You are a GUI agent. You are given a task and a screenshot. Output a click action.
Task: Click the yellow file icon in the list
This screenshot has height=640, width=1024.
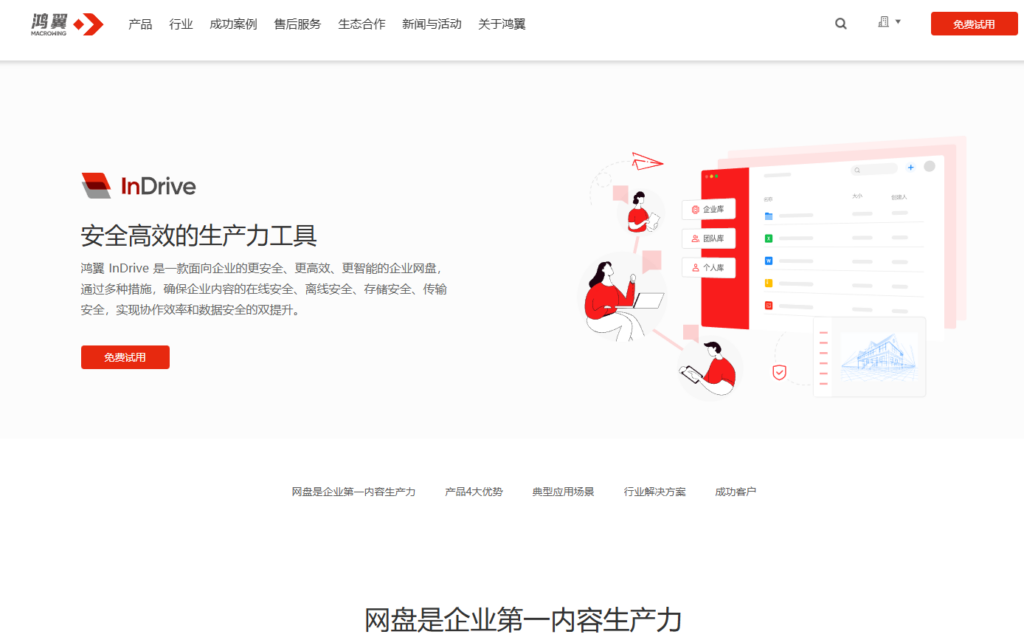pos(769,283)
